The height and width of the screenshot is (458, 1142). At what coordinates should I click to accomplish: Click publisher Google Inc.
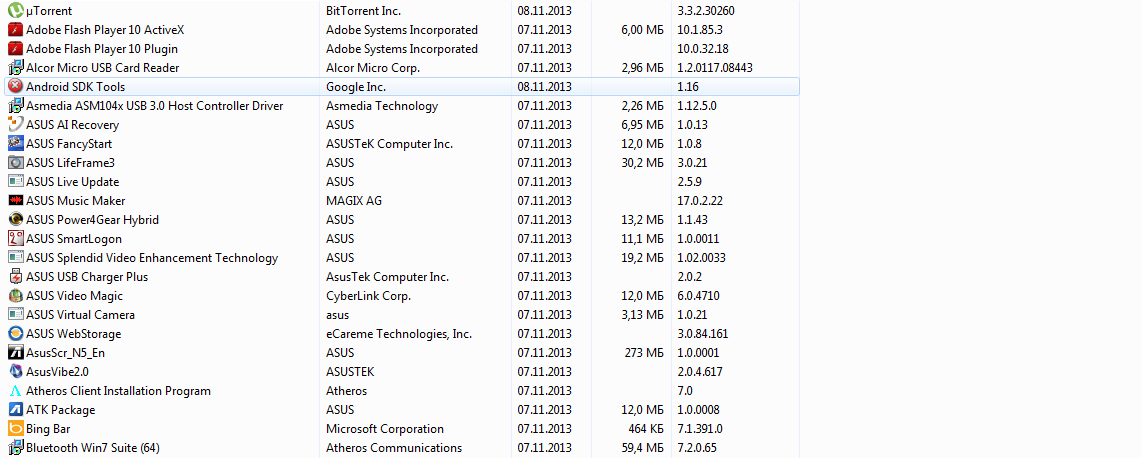coord(356,87)
